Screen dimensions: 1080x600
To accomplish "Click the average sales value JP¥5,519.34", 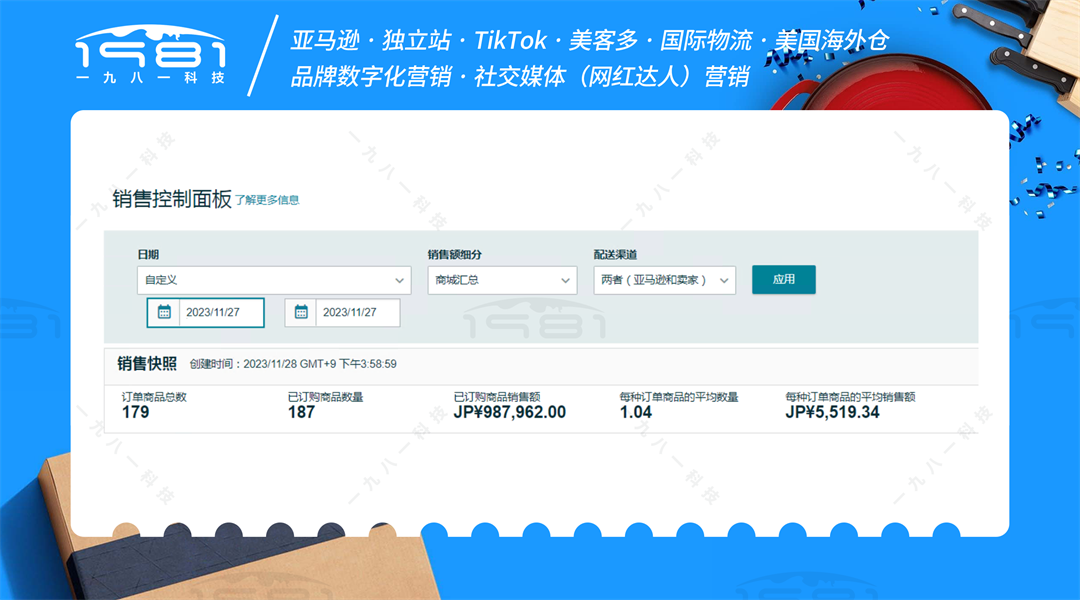I will point(830,411).
